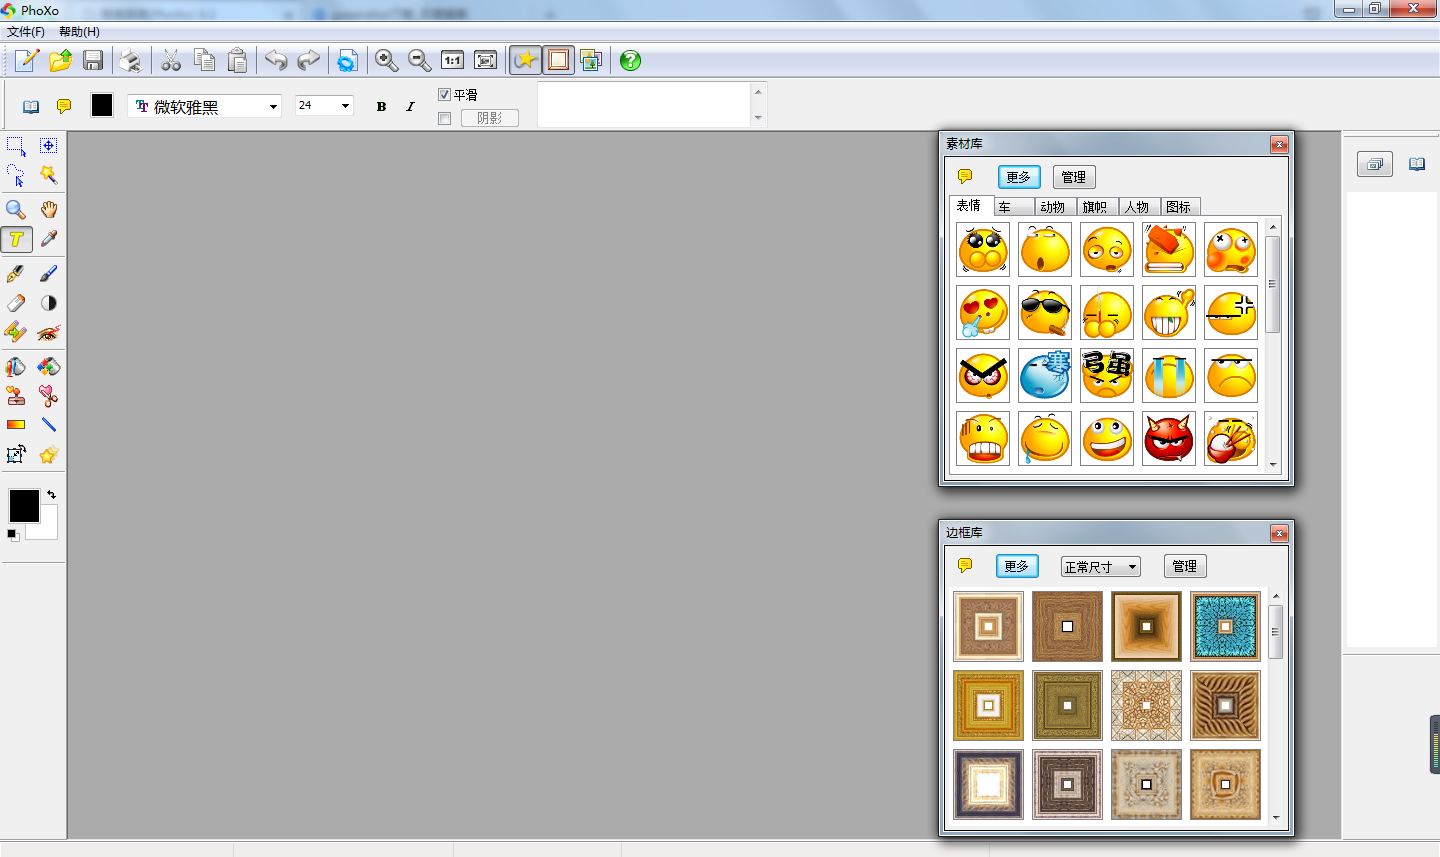Screen dimensions: 1440x857
Task: Save the image with the floppy disk icon
Action: click(x=93, y=61)
